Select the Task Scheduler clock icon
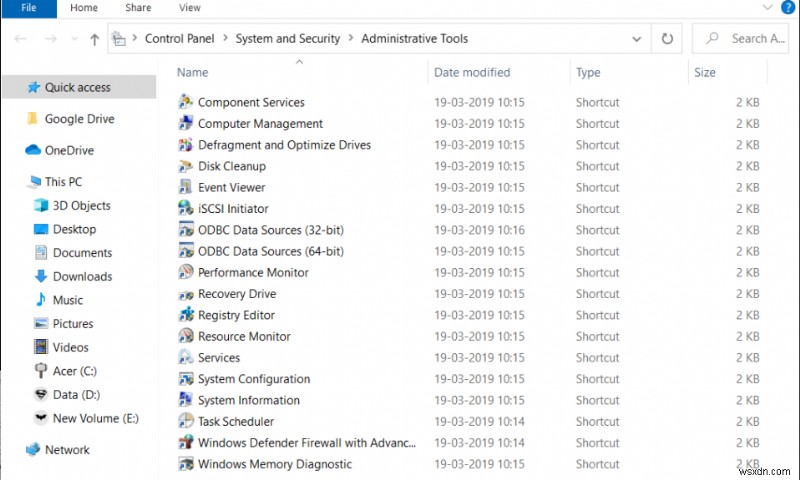800x480 pixels. (x=185, y=421)
